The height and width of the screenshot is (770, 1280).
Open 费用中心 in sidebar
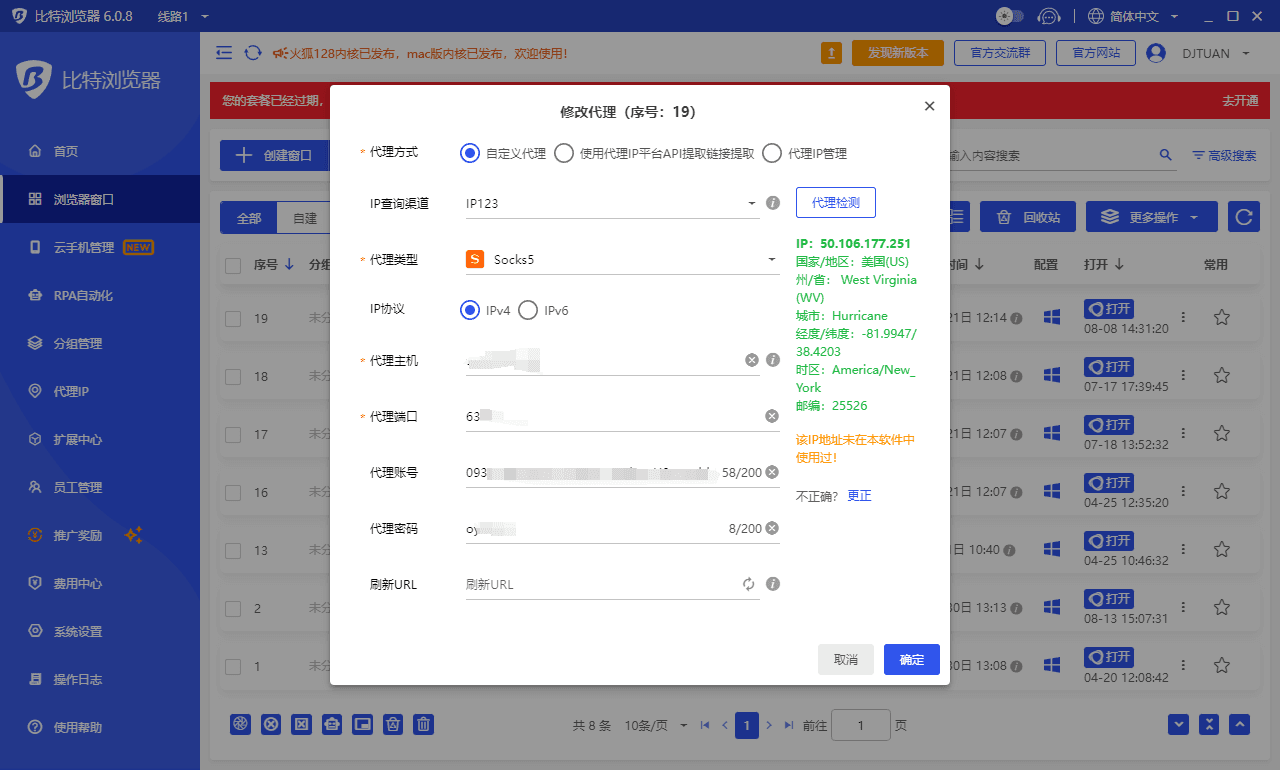pyautogui.click(x=100, y=583)
